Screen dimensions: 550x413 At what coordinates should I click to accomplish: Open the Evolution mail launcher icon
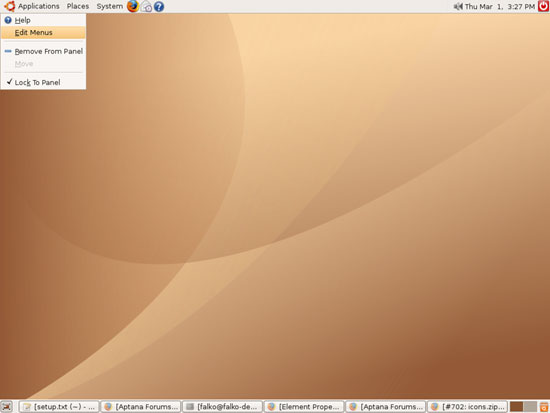pos(146,7)
